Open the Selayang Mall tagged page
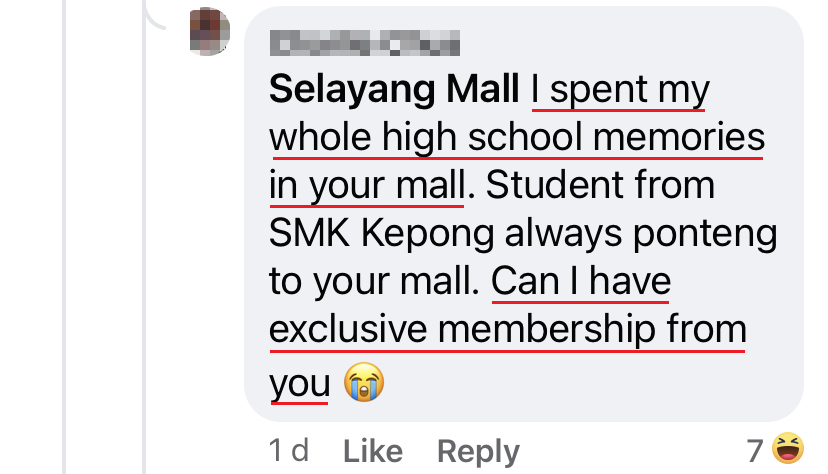 click(394, 88)
